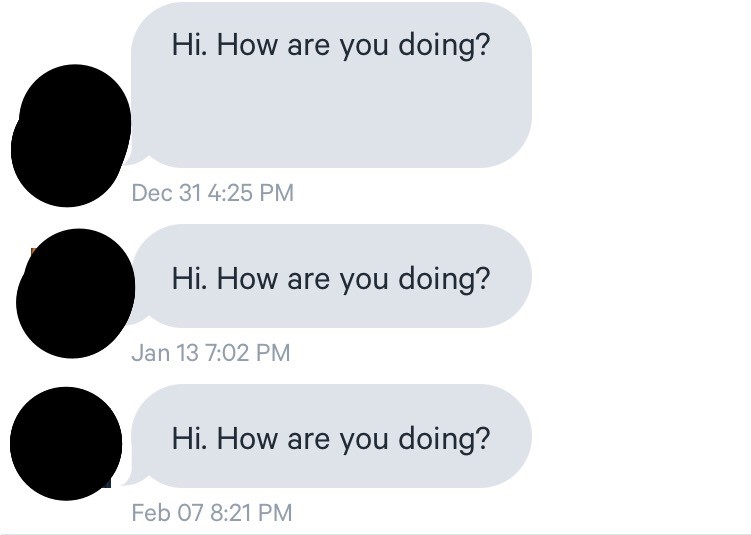Screen dimensions: 751x535
Task: Click the greeting text in the middle message
Action: click(x=331, y=277)
